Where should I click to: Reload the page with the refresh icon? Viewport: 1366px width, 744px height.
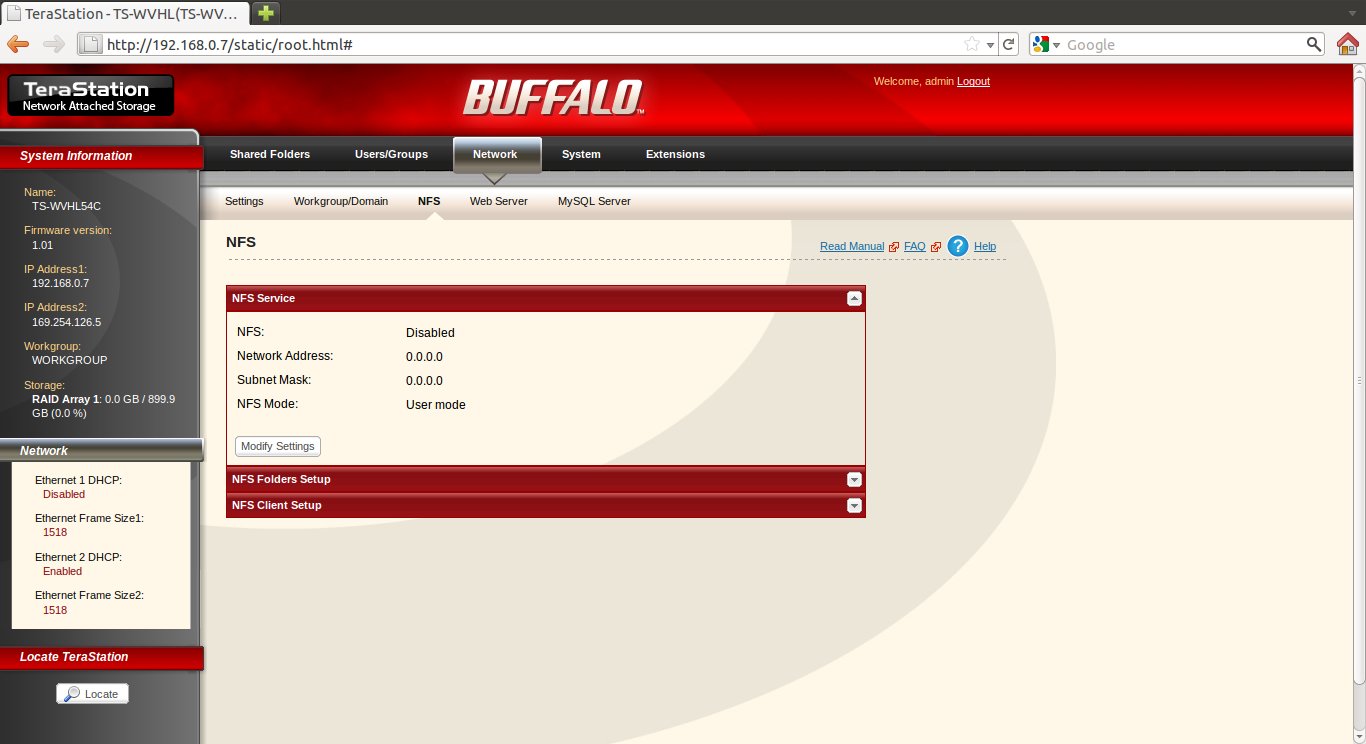point(1009,44)
